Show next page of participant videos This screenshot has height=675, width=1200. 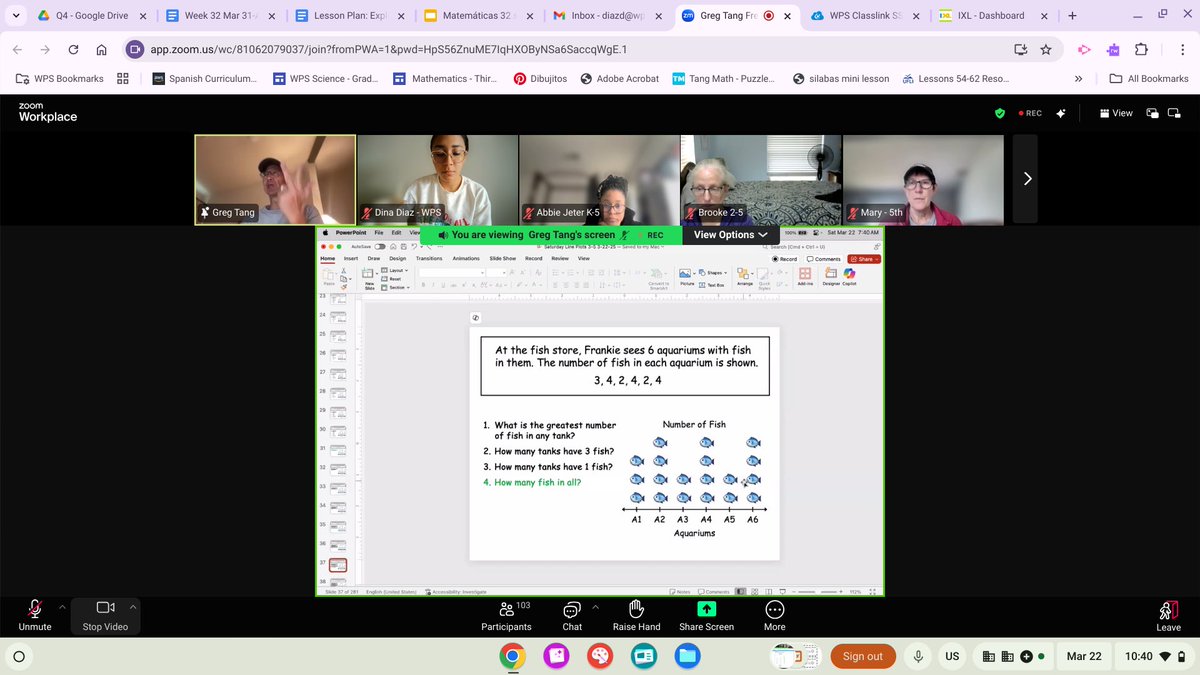1027,179
